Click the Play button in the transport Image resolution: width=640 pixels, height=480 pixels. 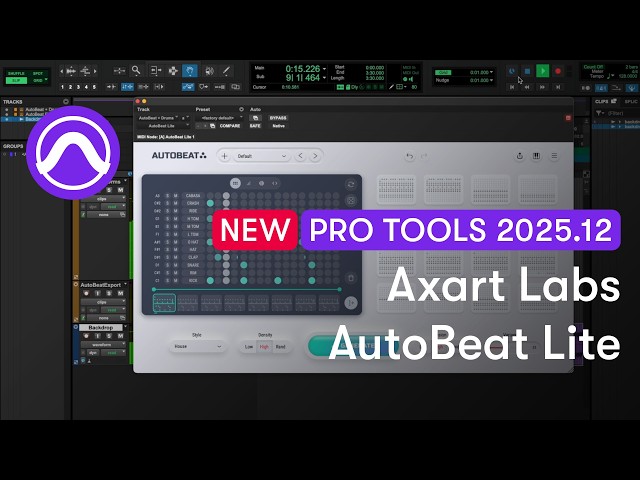coord(542,71)
